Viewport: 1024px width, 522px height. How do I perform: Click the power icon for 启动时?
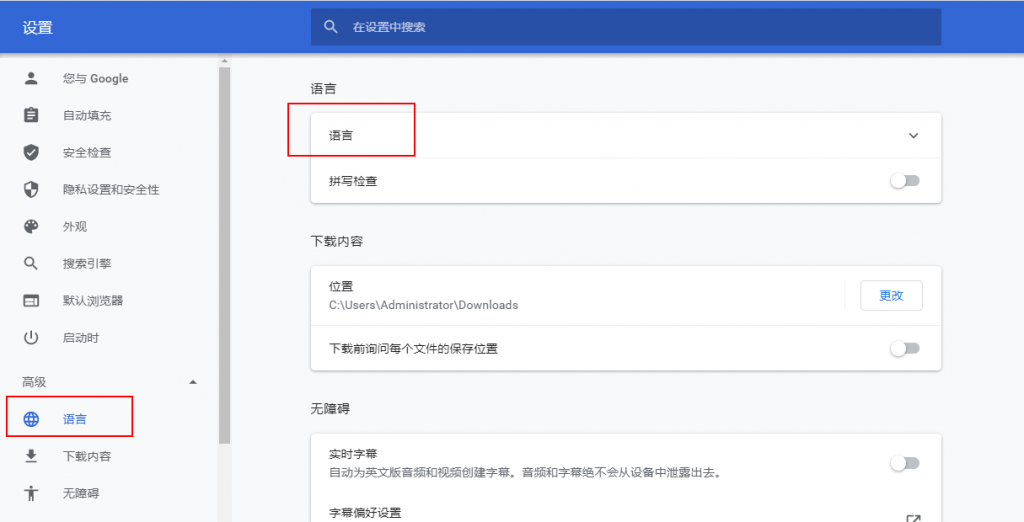click(31, 337)
